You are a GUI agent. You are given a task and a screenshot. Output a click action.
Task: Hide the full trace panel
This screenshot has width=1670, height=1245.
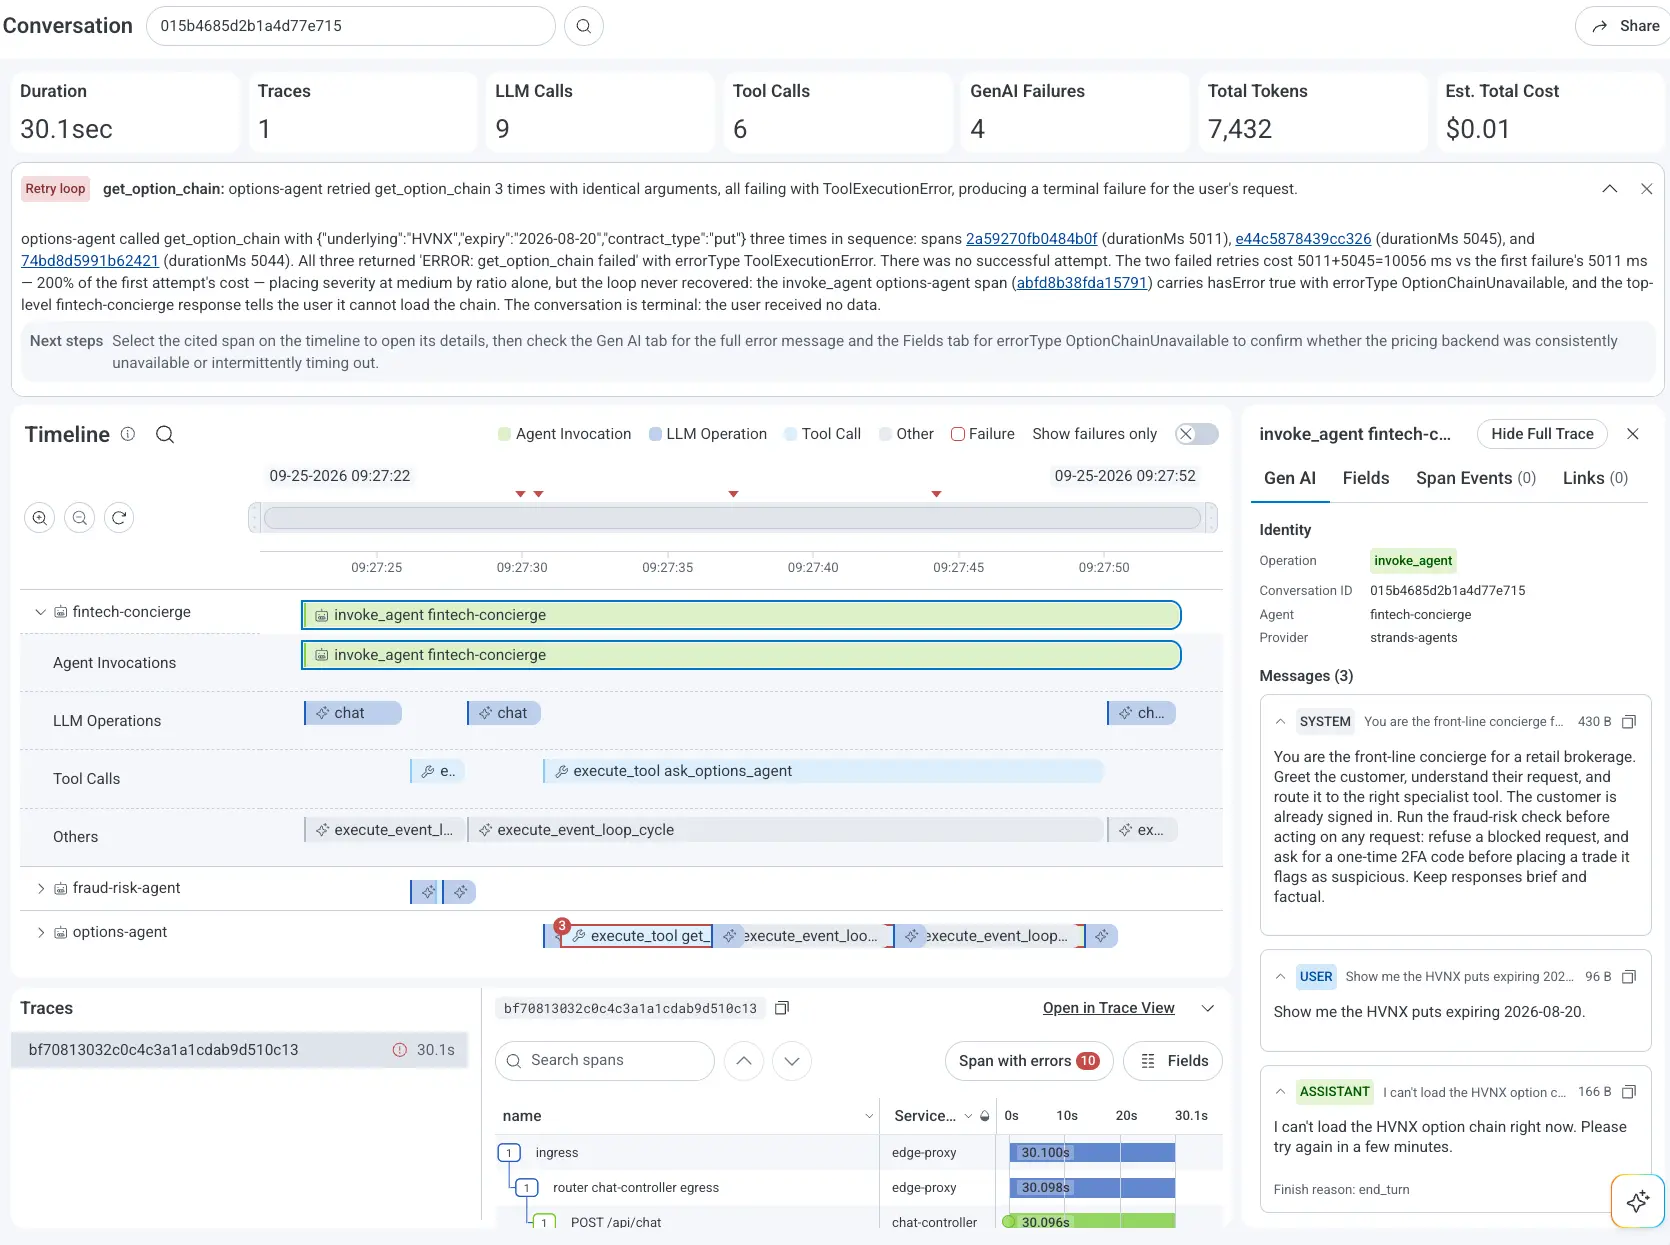[x=1542, y=434]
